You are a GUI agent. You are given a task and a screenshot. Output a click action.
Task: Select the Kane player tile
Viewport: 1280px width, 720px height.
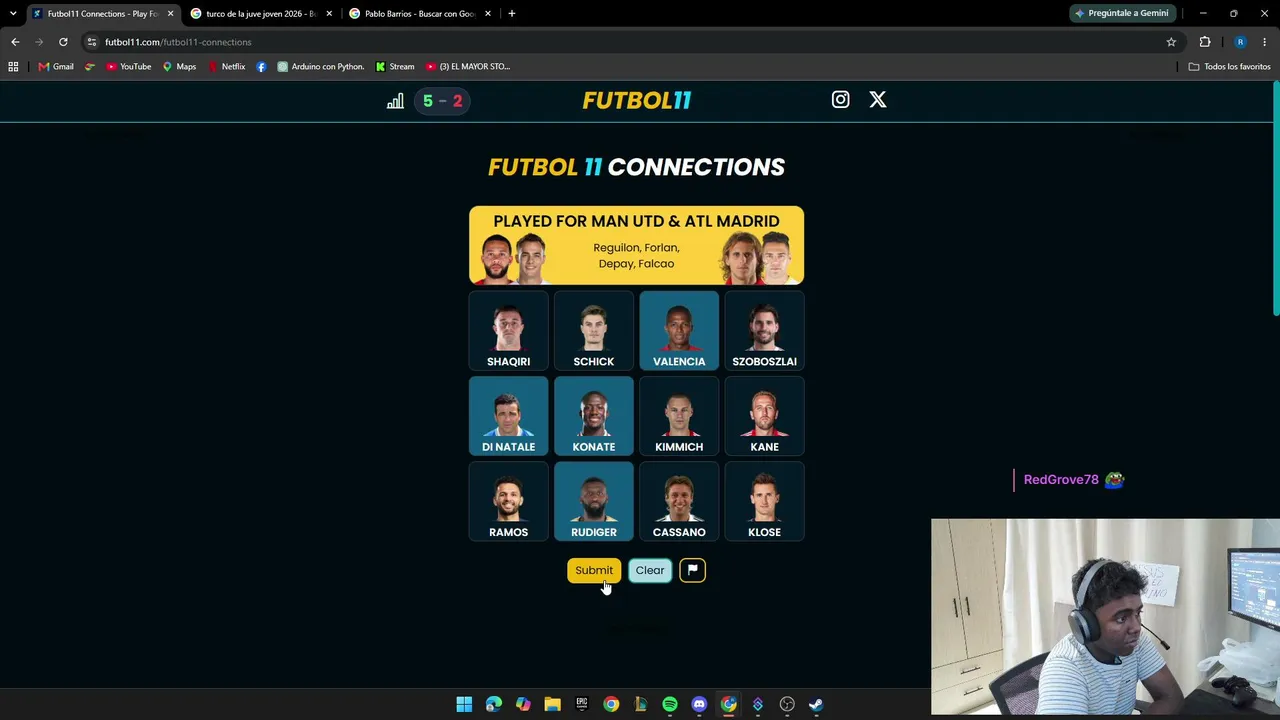(x=764, y=416)
